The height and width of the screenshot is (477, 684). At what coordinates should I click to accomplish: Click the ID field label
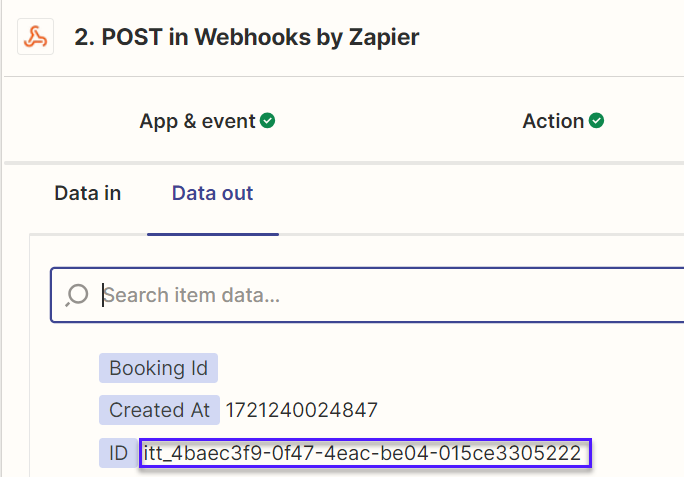tap(118, 453)
